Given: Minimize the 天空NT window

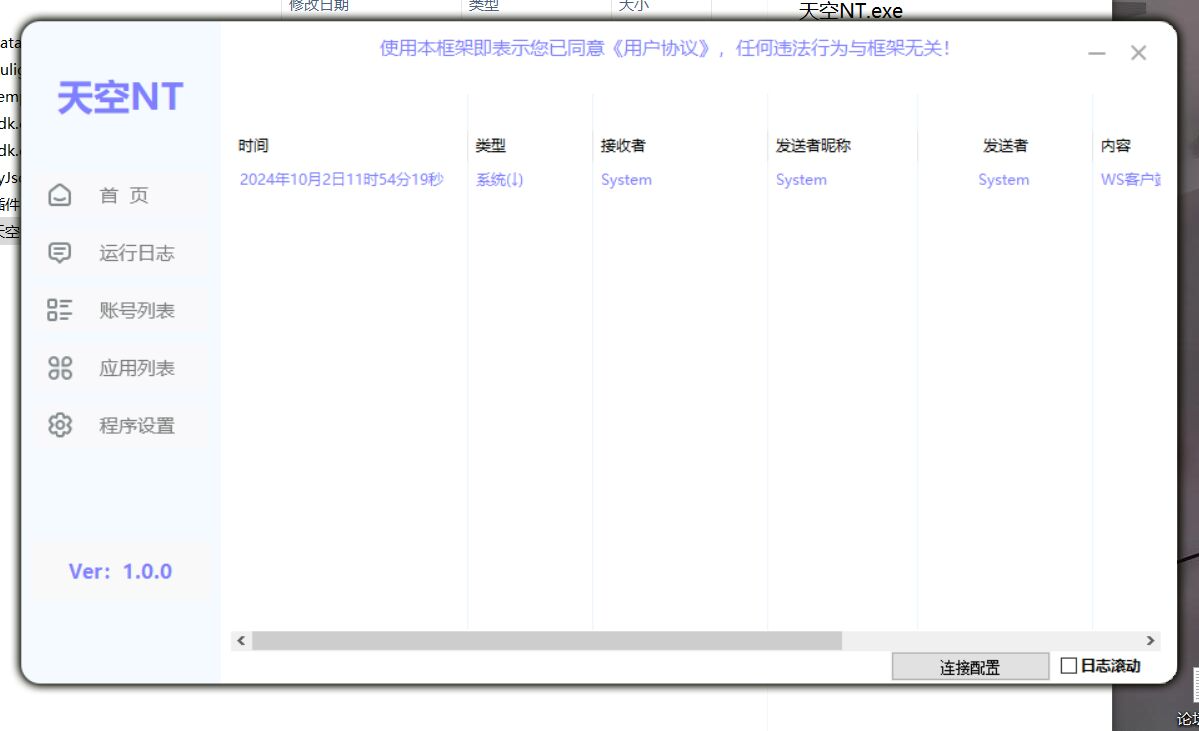Looking at the screenshot, I should [1097, 54].
